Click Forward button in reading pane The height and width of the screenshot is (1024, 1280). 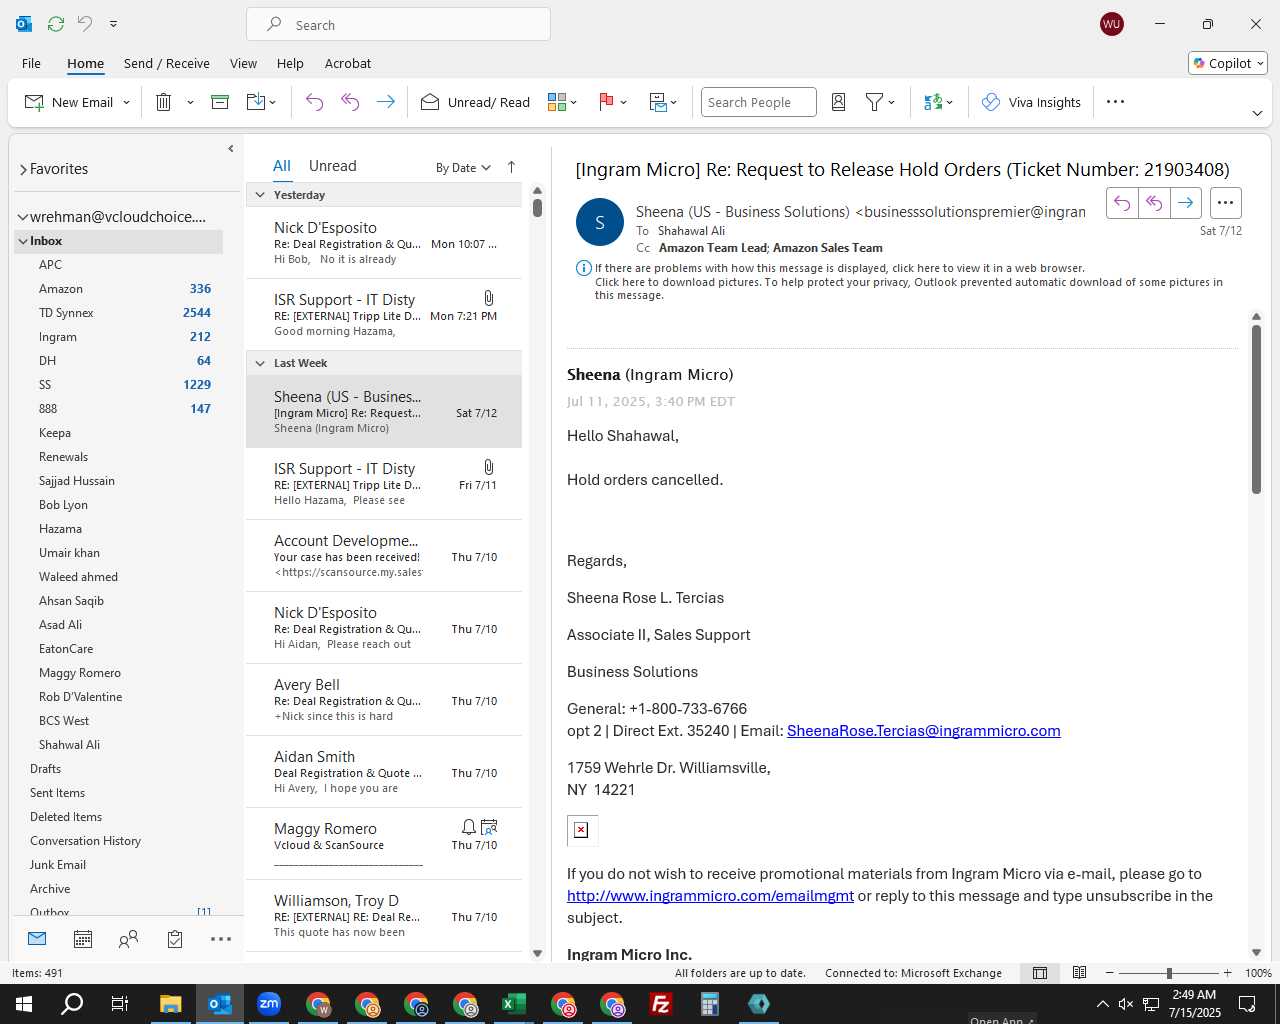1186,203
